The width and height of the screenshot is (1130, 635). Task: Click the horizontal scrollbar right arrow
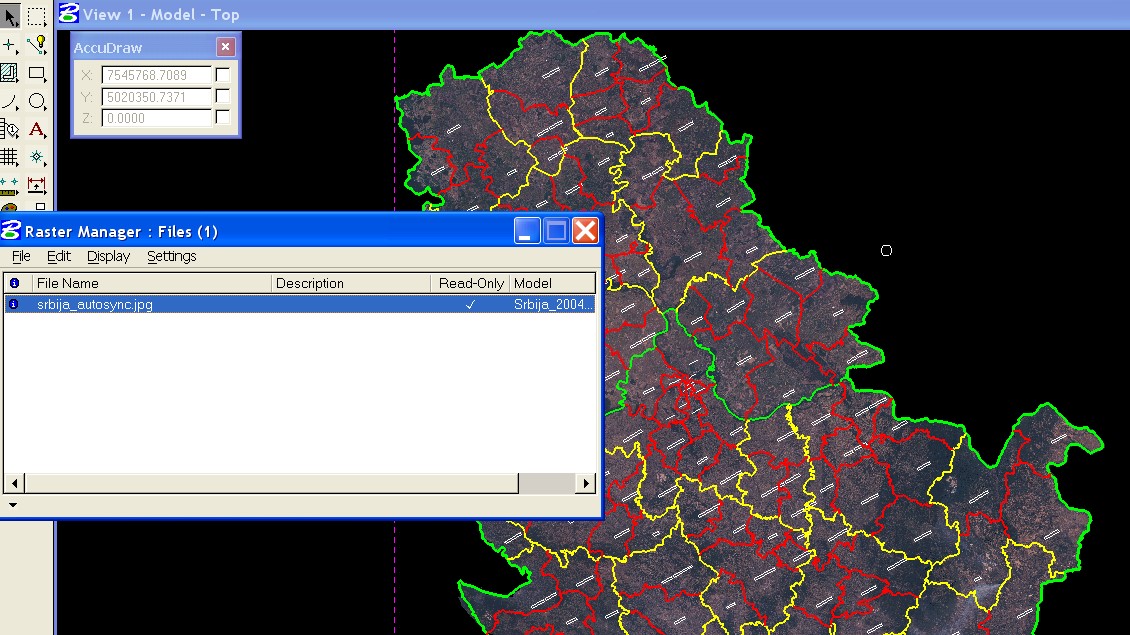click(586, 483)
